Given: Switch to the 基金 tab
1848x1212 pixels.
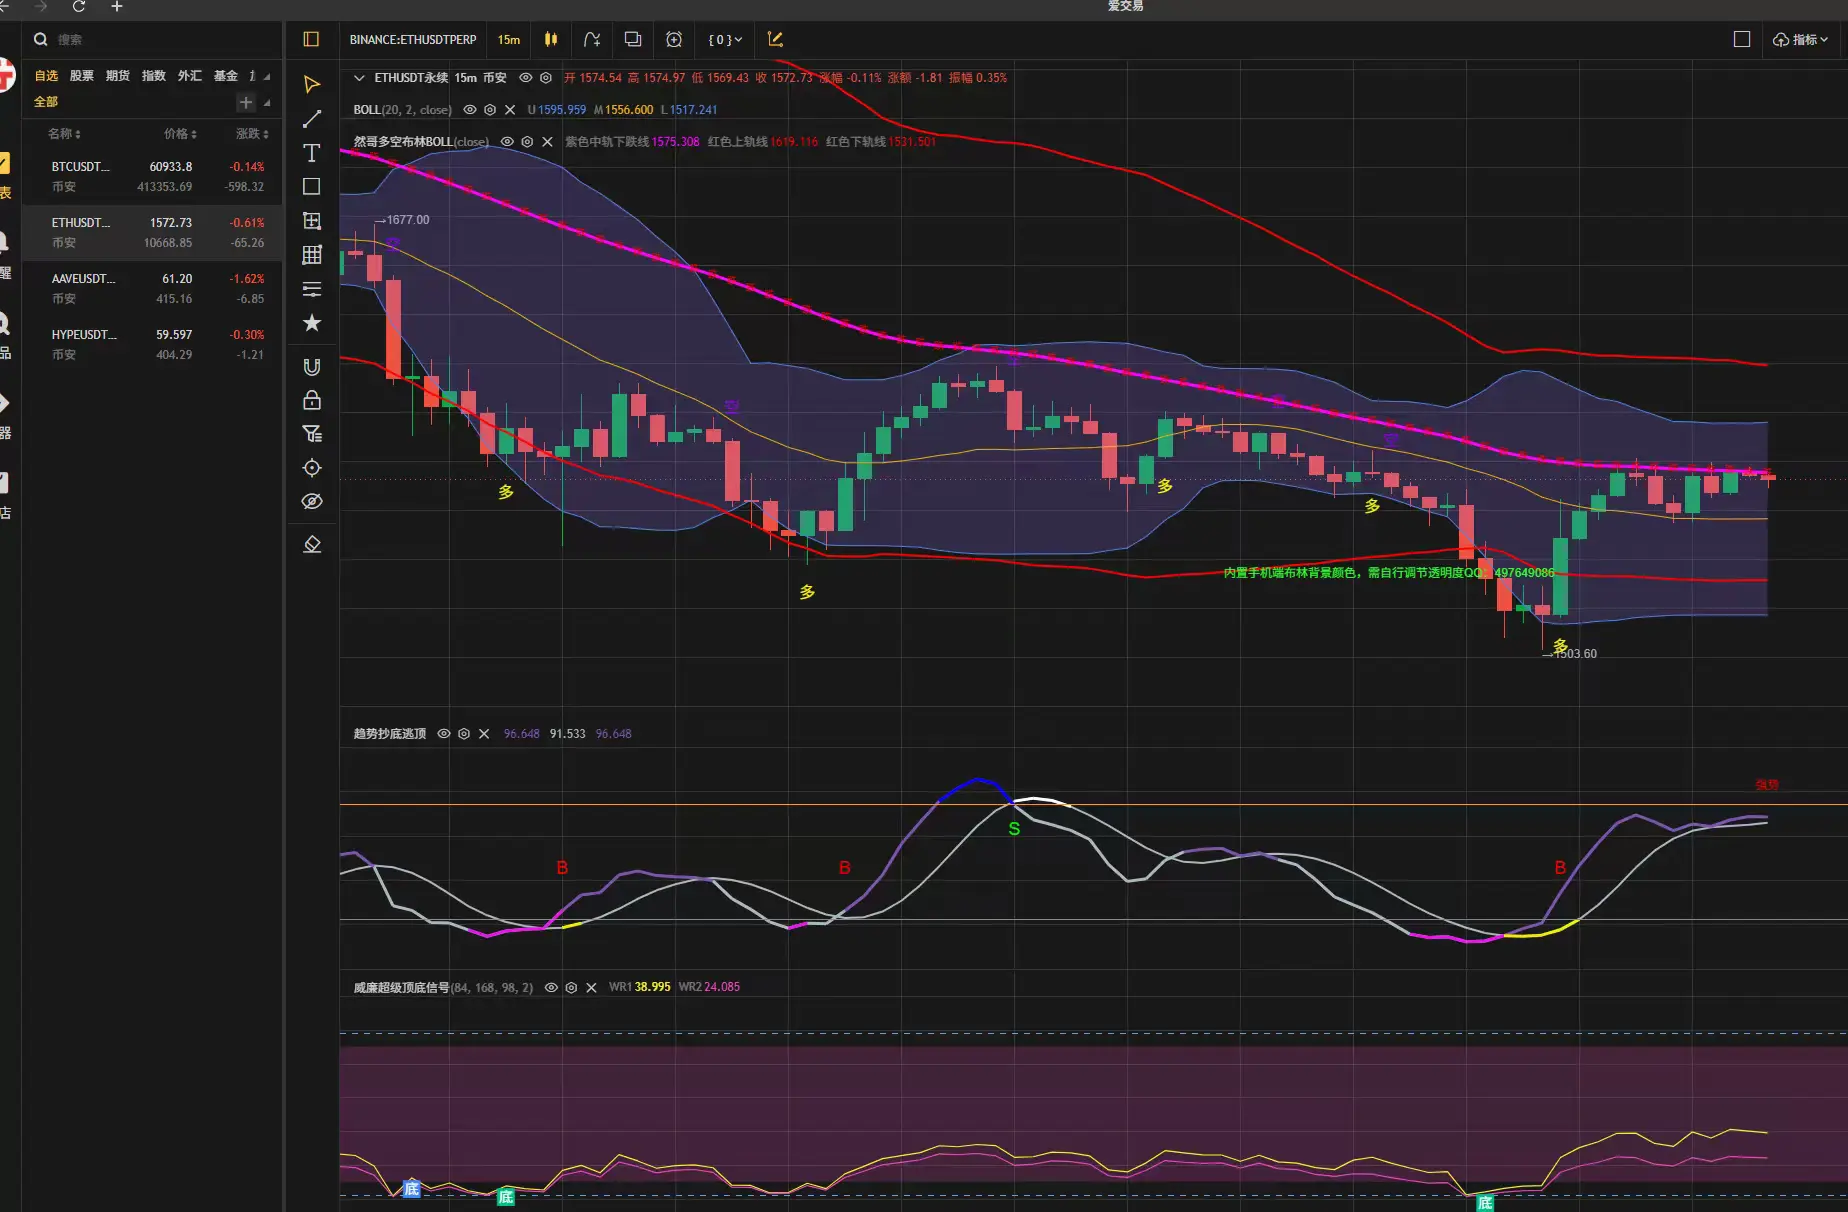Looking at the screenshot, I should pos(226,76).
